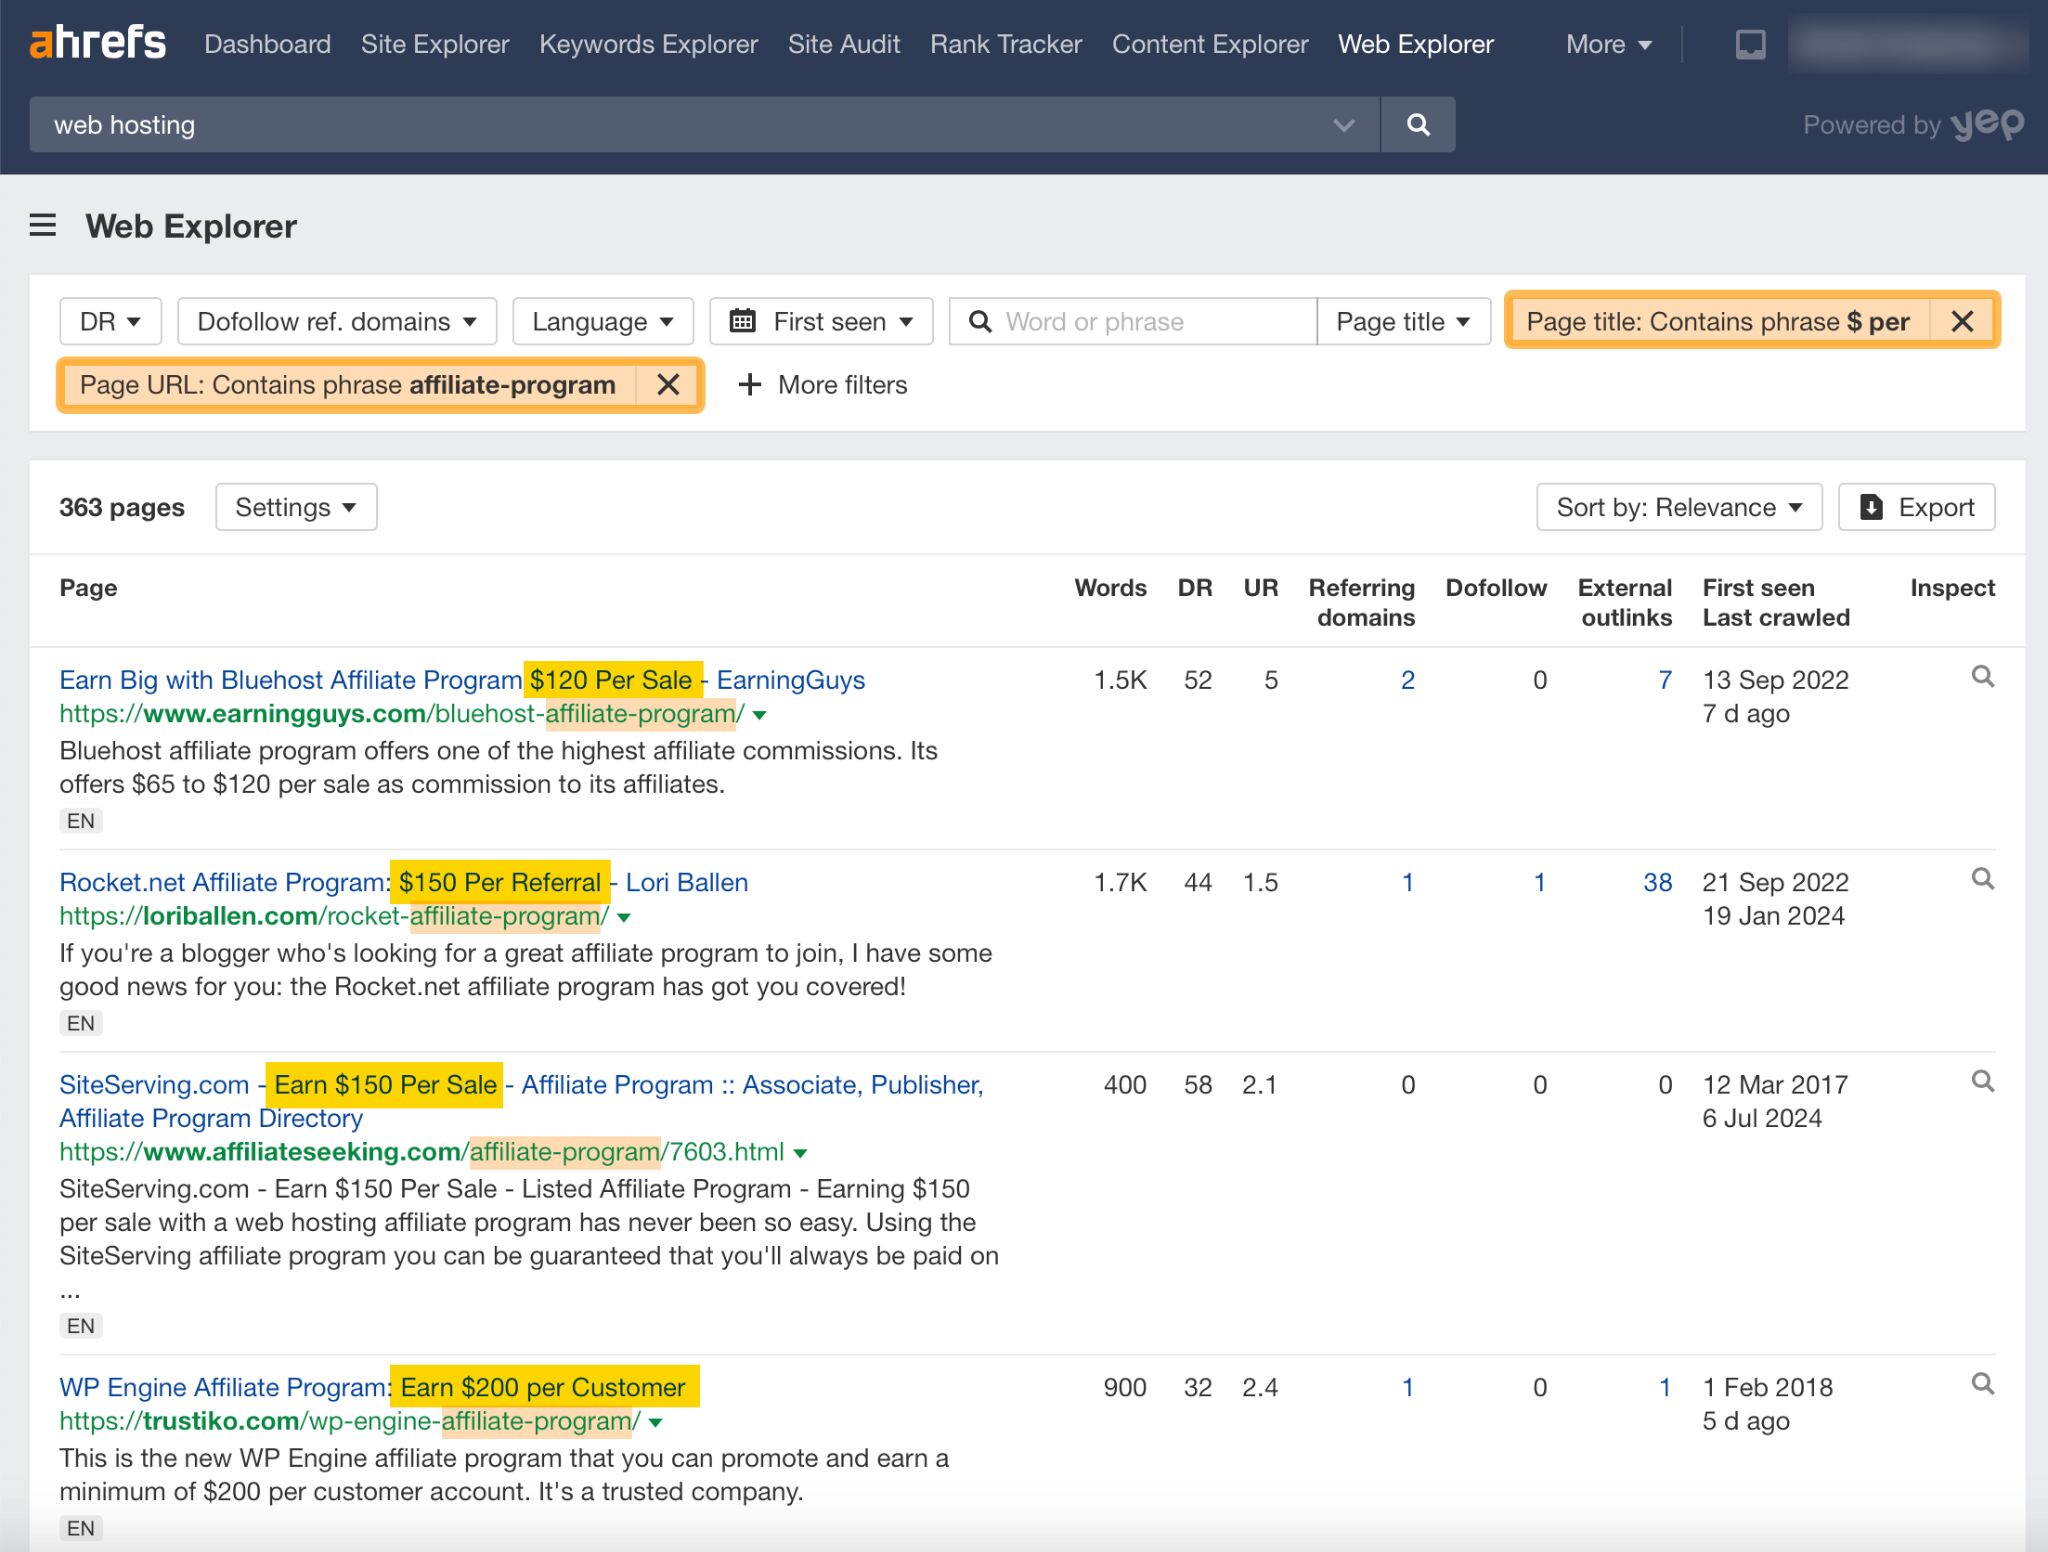The height and width of the screenshot is (1552, 2048).
Task: Expand the caret next to trustiko.com URL
Action: (654, 1421)
